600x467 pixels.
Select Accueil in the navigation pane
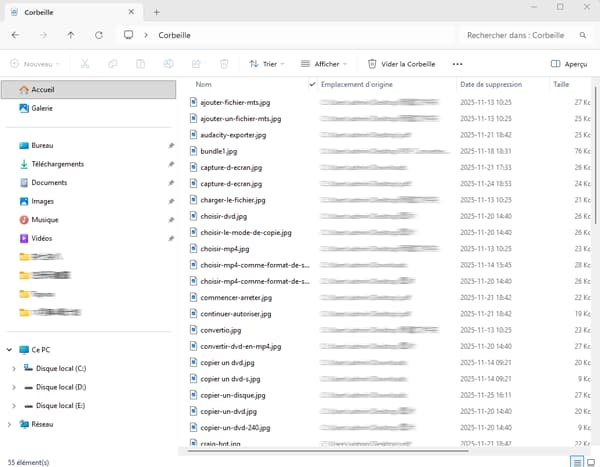[x=44, y=89]
